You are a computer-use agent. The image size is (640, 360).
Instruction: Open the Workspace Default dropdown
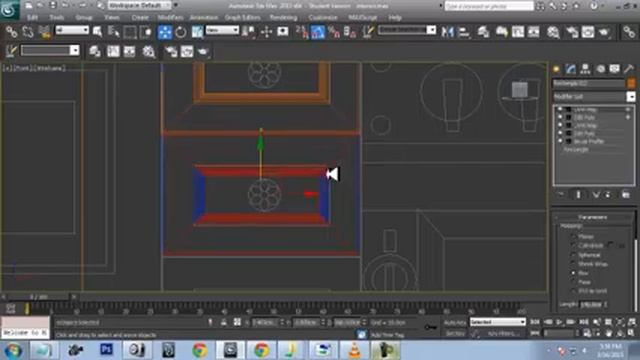tap(140, 6)
